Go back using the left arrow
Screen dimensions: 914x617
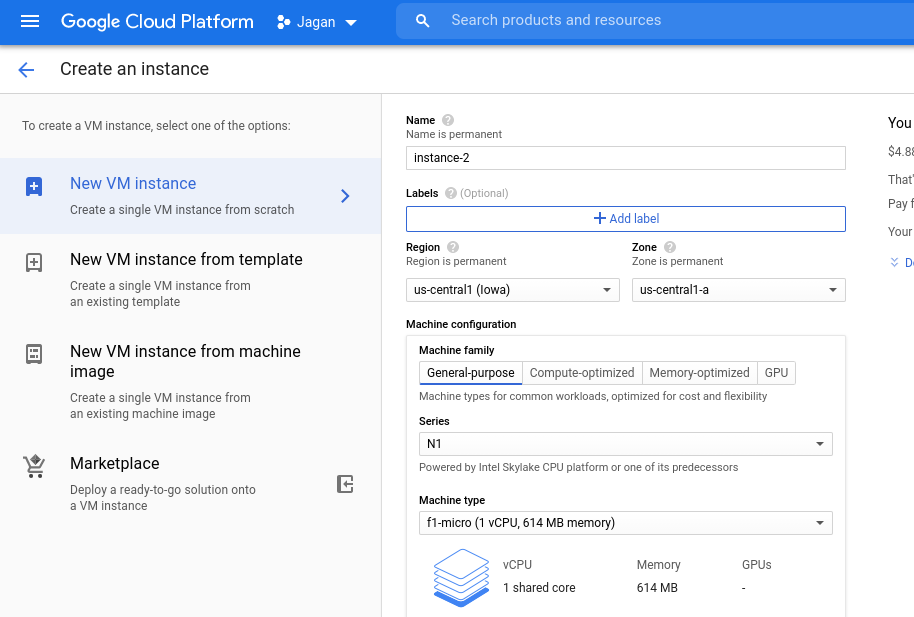coord(26,70)
